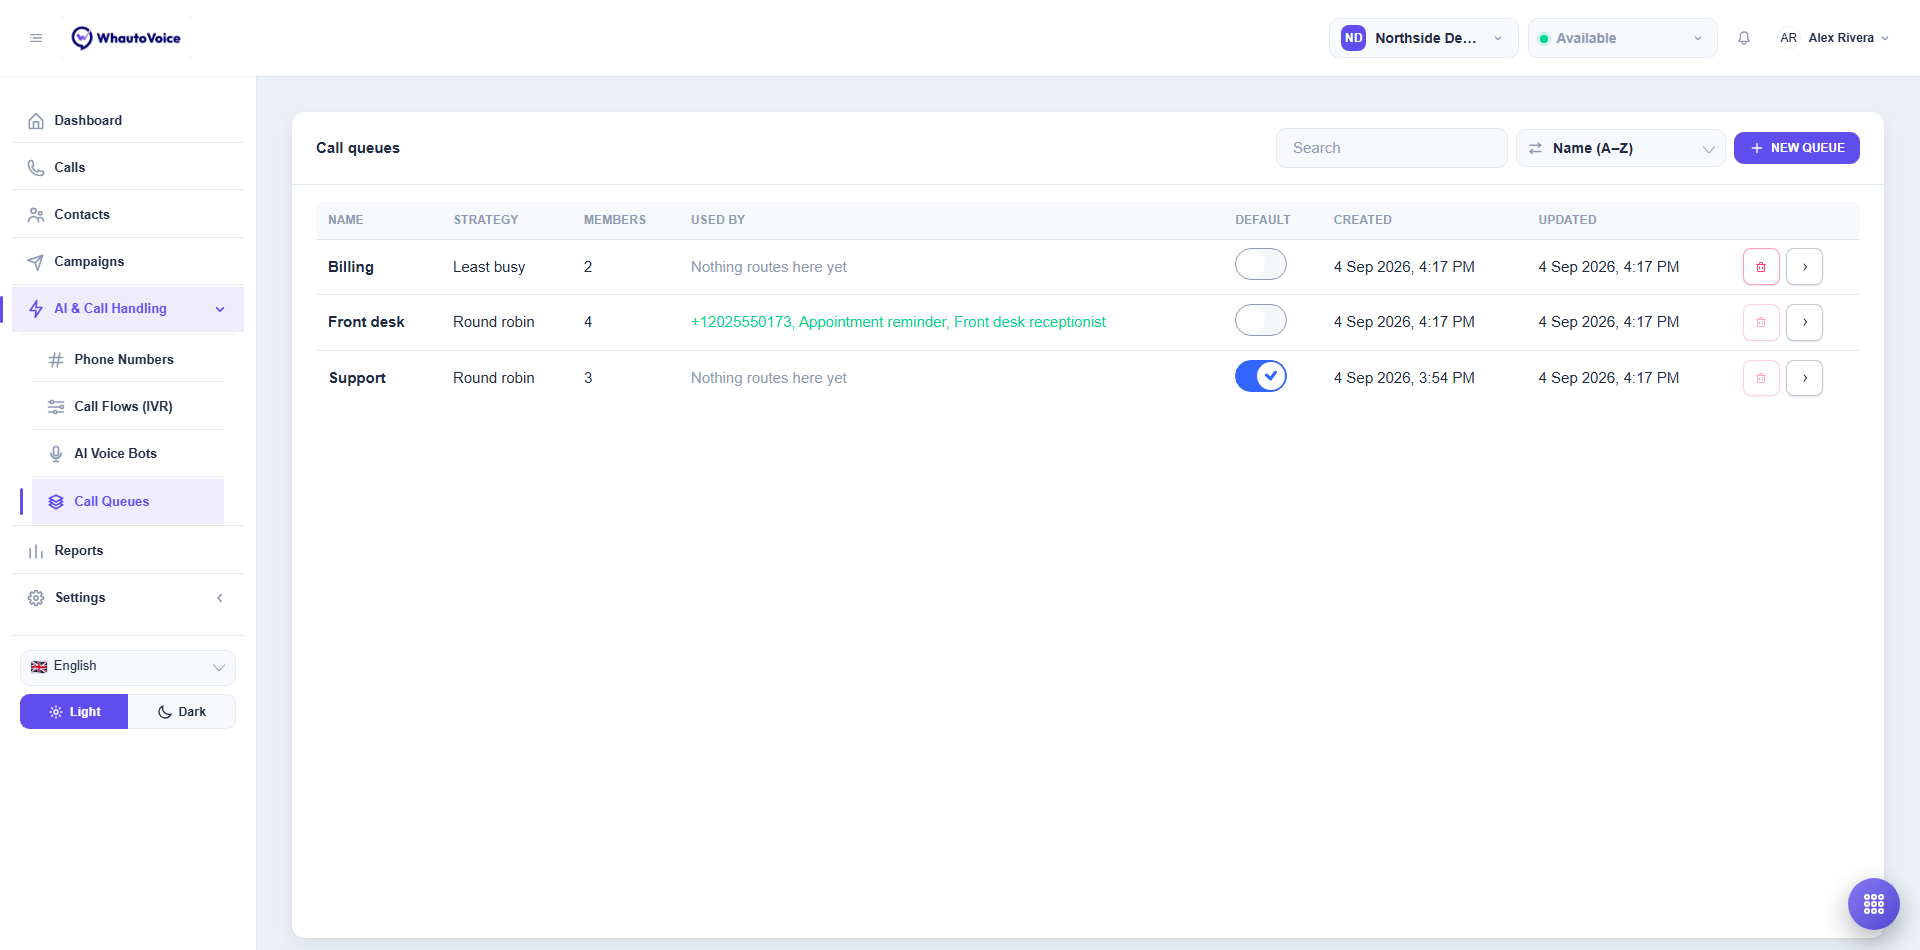Click the hamburger menu icon

pyautogui.click(x=36, y=38)
